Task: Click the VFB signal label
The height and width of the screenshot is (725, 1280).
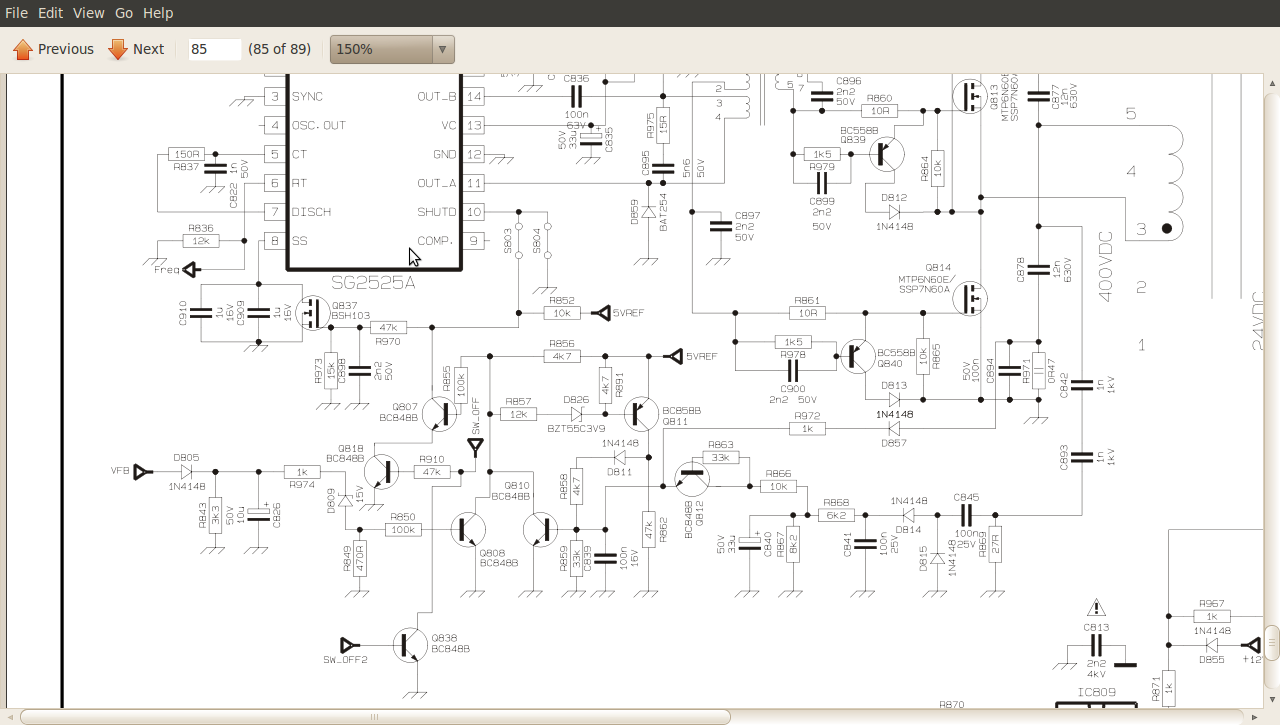Action: [x=120, y=470]
